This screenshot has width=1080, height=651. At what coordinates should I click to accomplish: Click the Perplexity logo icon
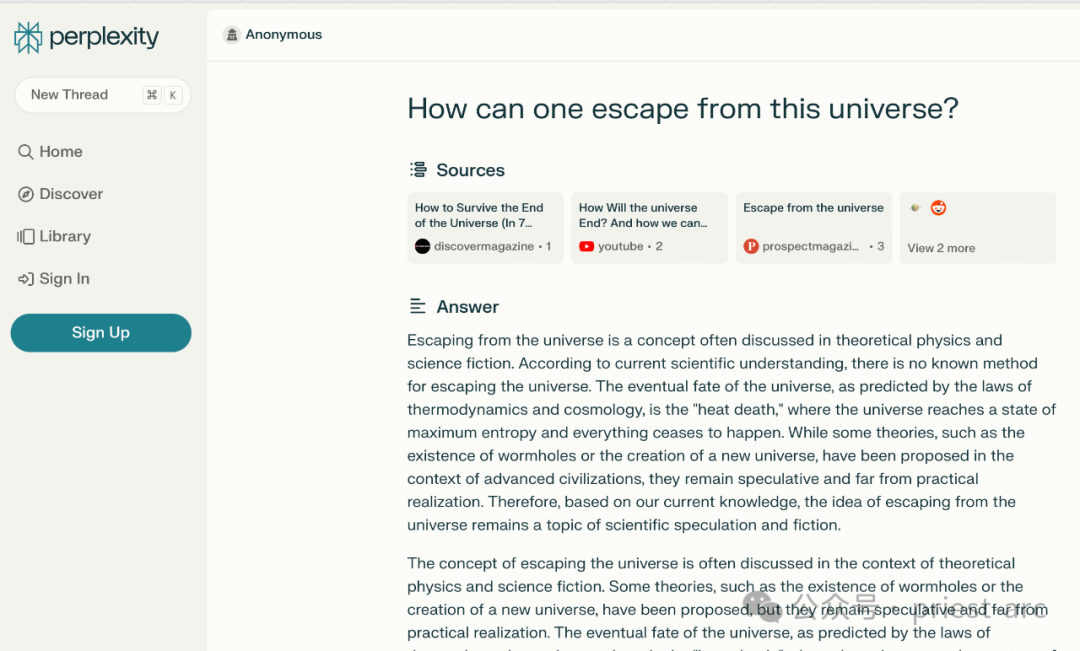[28, 38]
